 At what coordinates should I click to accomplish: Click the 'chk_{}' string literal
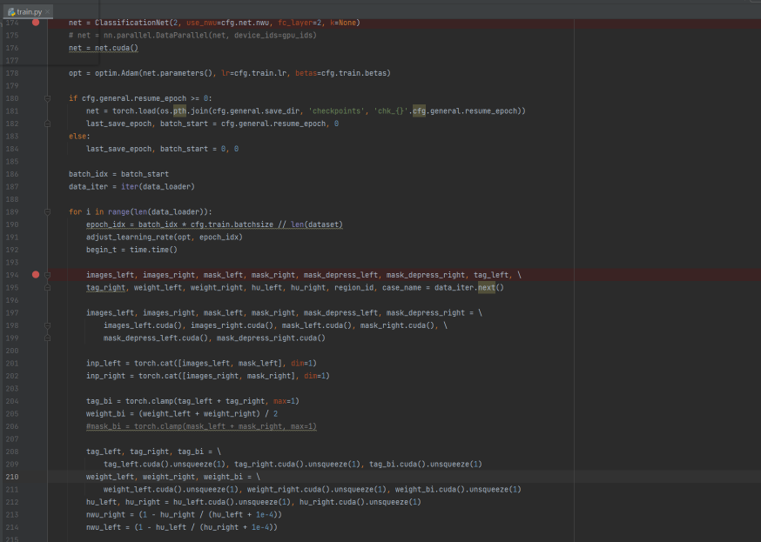(391, 111)
